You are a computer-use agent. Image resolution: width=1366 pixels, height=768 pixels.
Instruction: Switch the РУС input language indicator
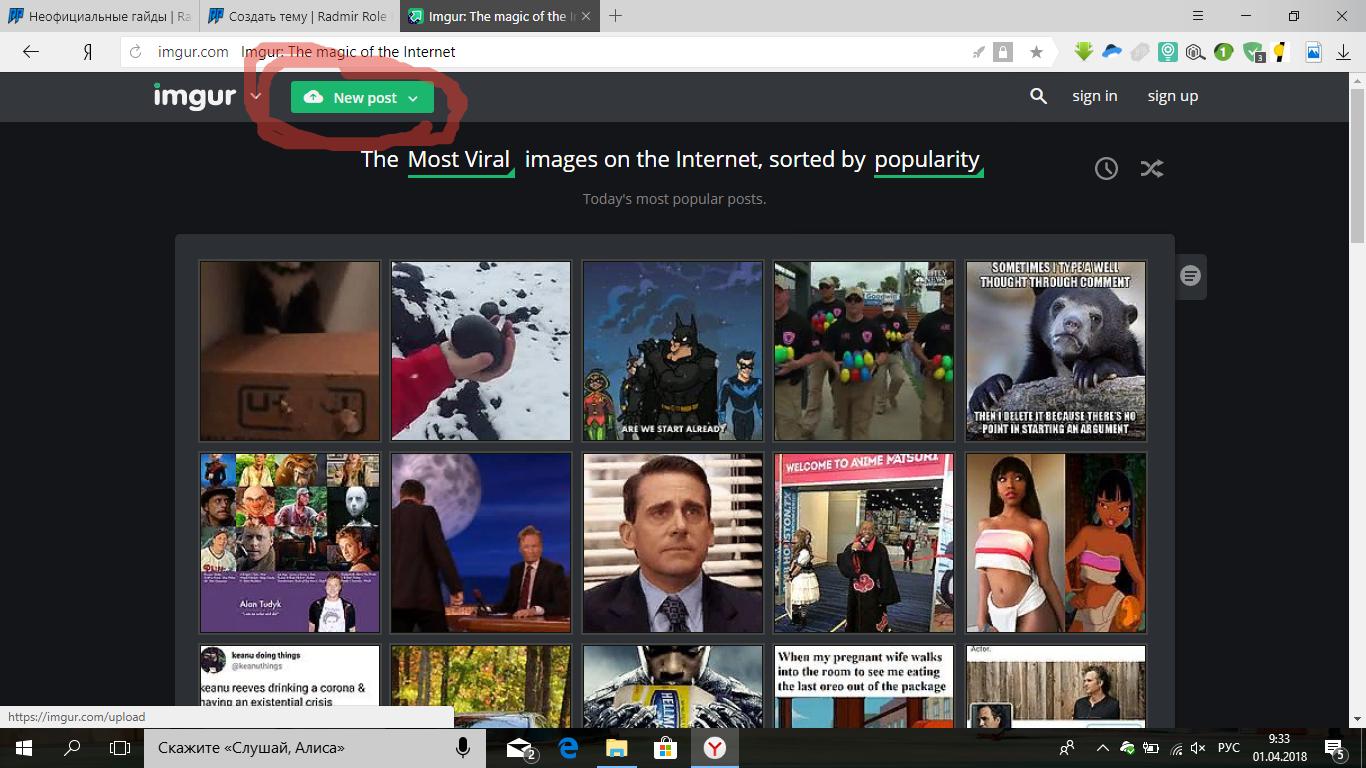pos(1229,748)
